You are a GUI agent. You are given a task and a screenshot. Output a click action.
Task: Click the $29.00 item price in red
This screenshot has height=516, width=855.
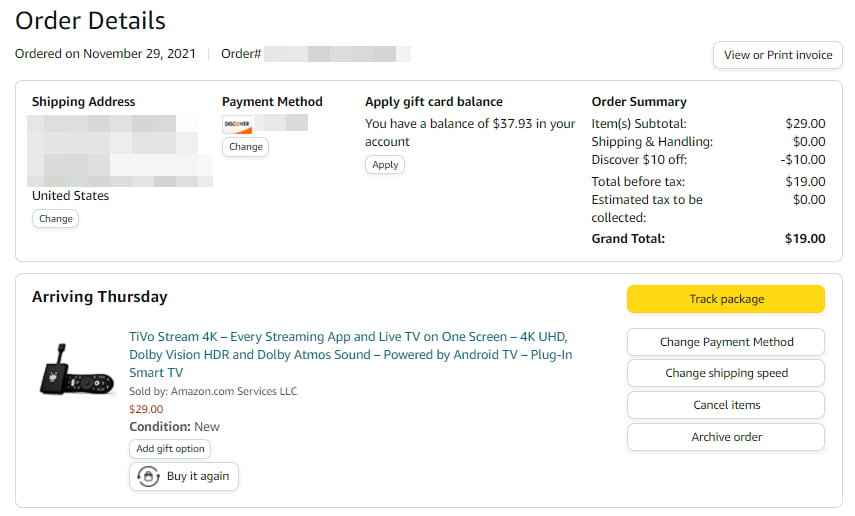[x=146, y=409]
